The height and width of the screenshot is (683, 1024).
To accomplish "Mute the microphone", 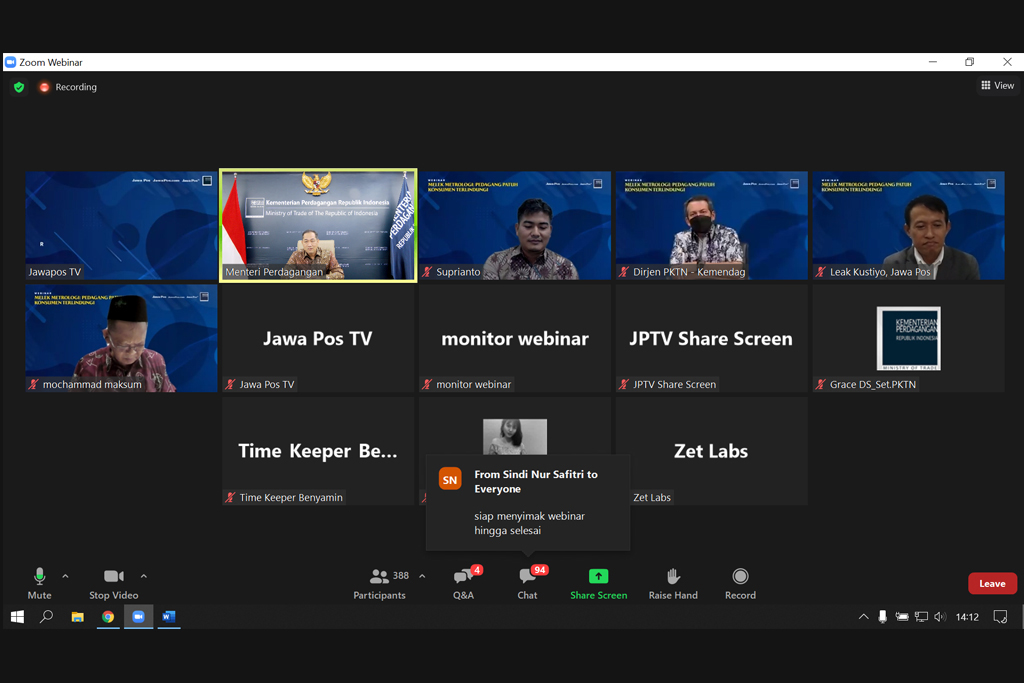I will [x=39, y=583].
